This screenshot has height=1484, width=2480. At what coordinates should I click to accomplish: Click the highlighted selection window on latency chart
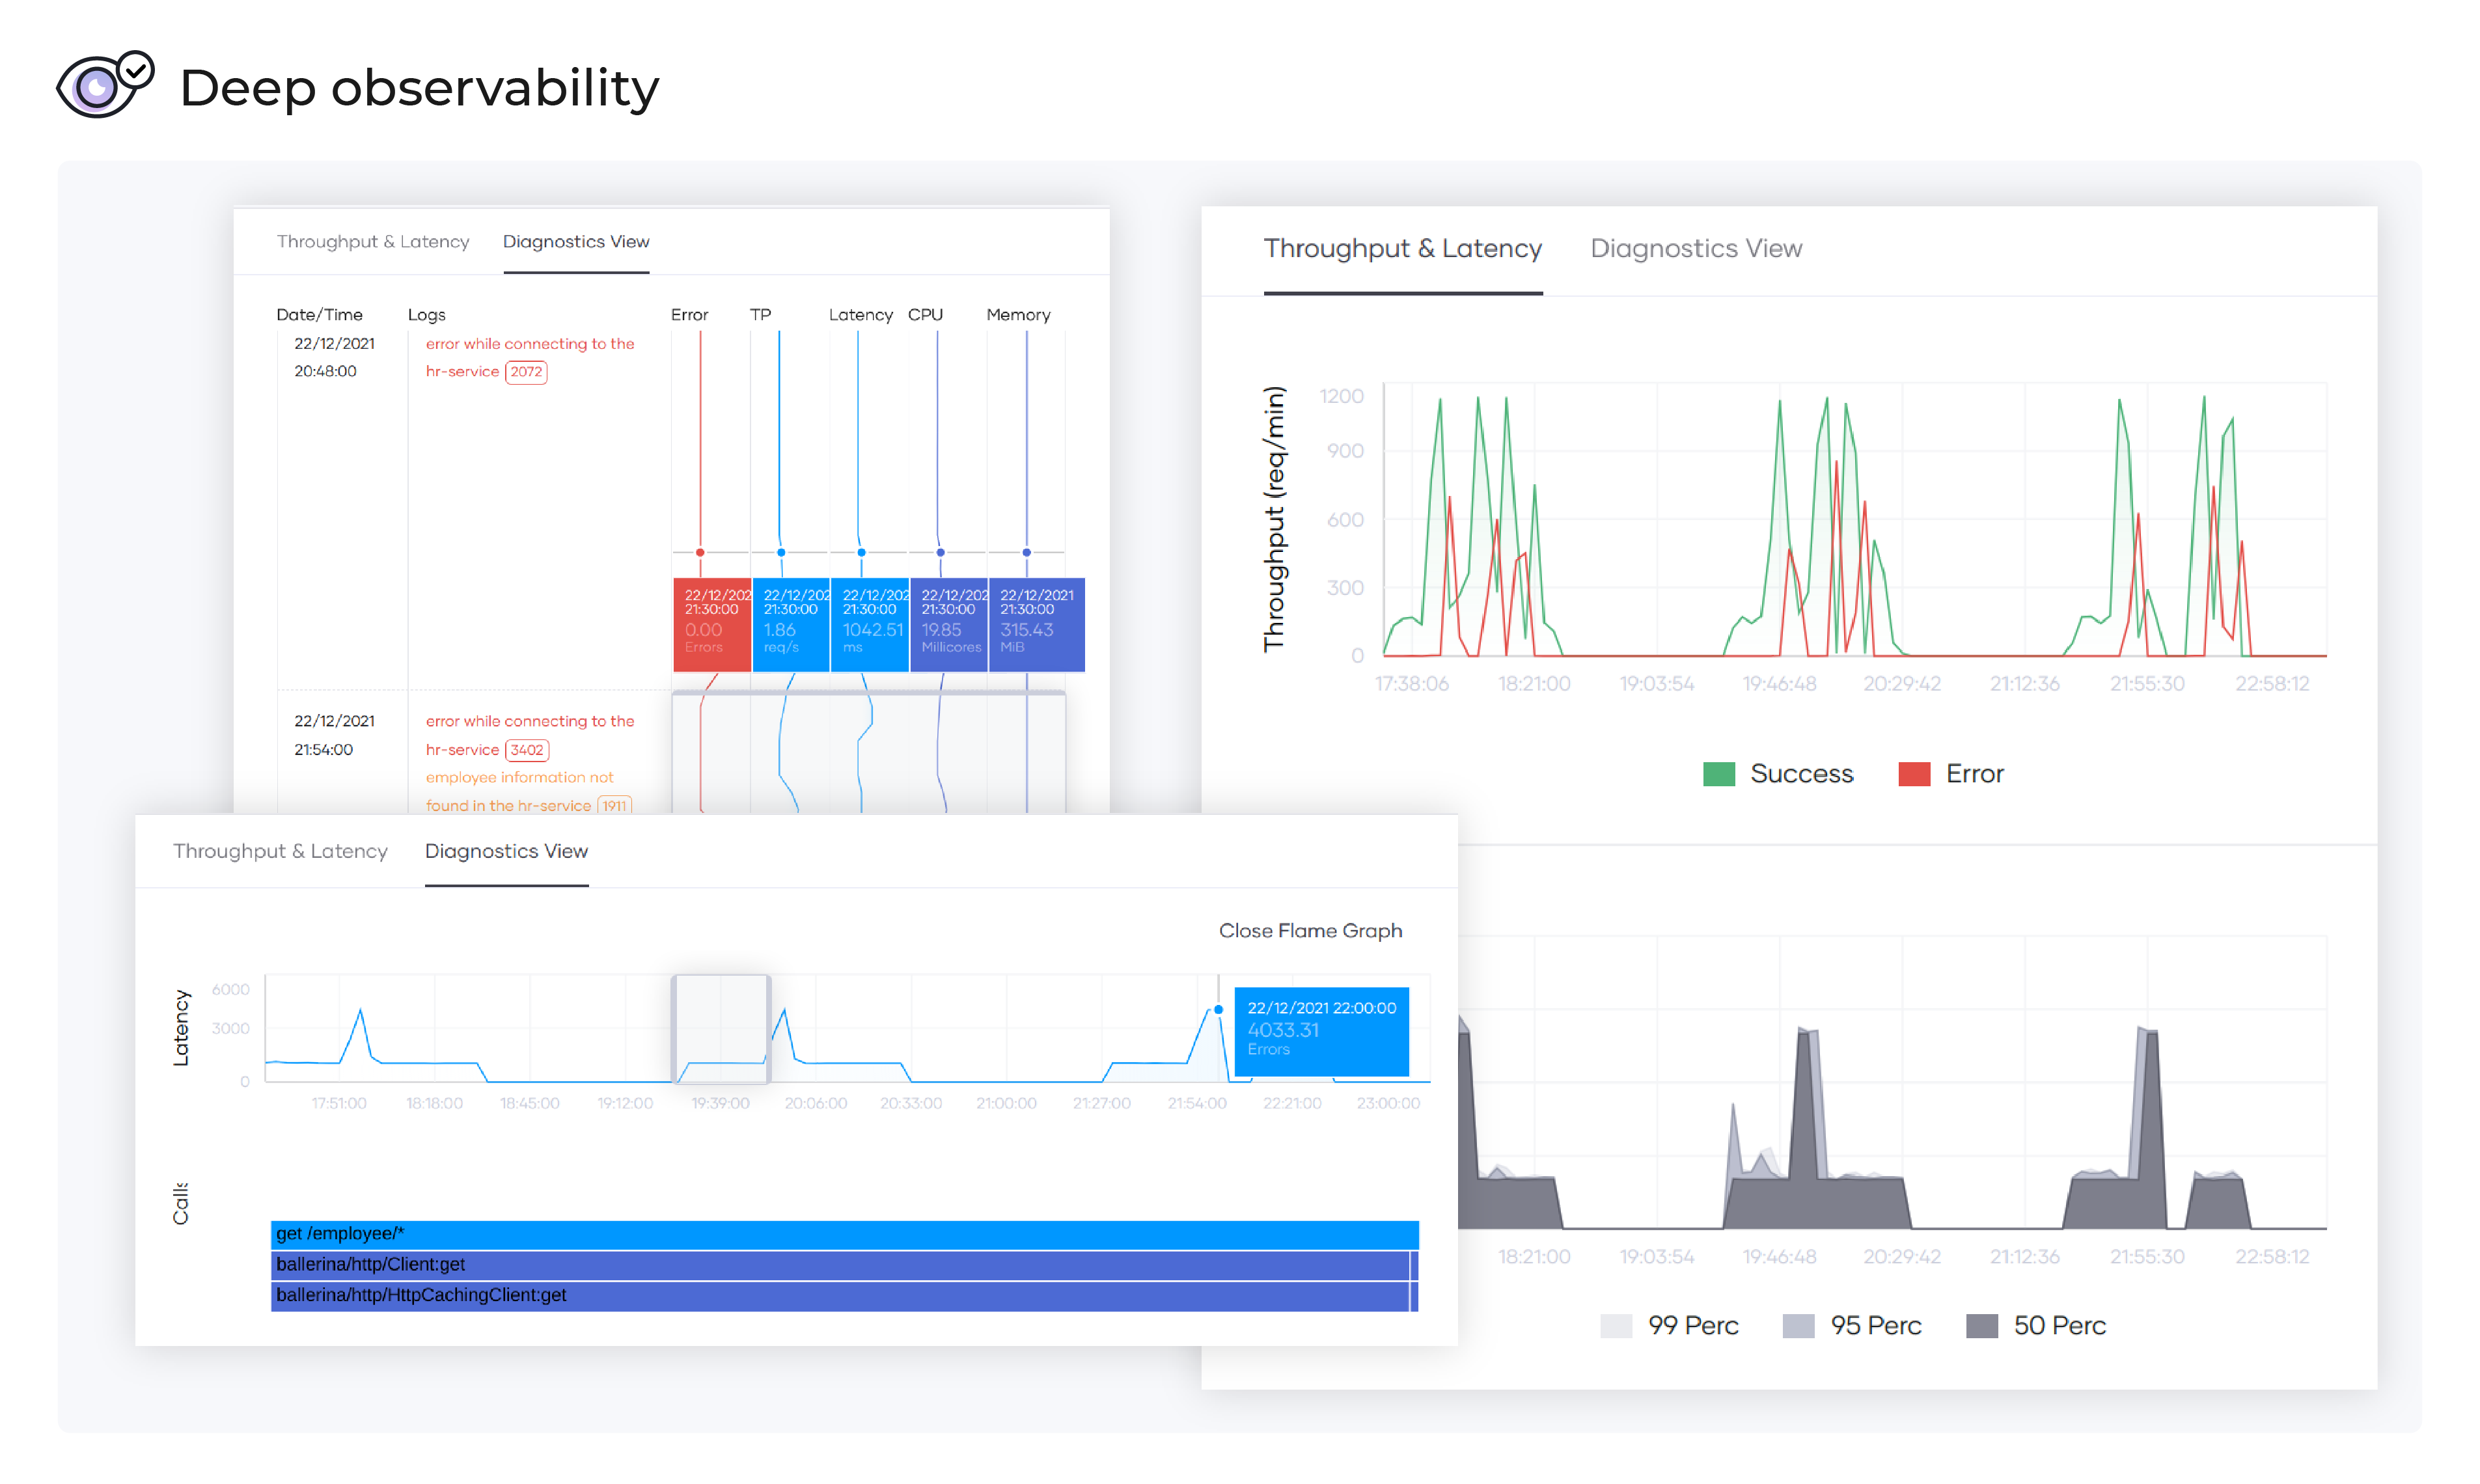(x=720, y=1029)
